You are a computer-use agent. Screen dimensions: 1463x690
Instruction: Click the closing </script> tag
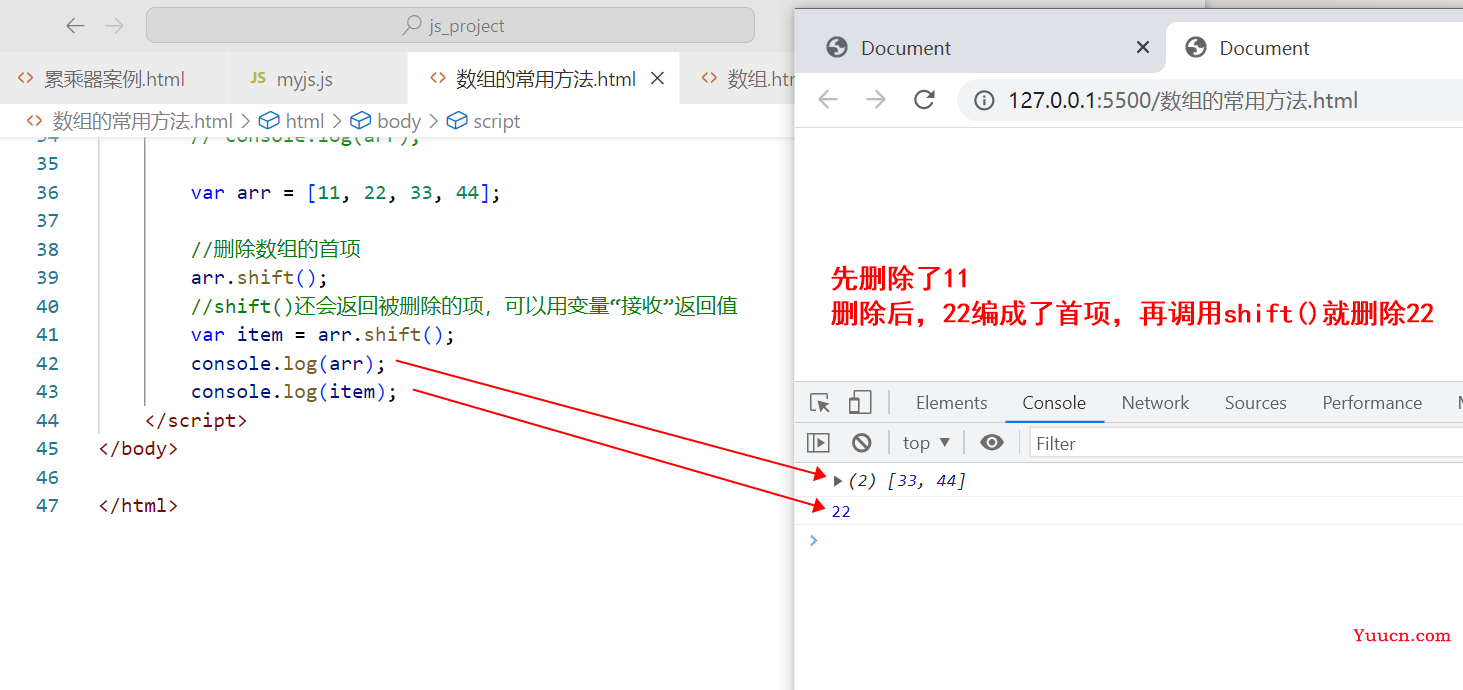pos(196,420)
